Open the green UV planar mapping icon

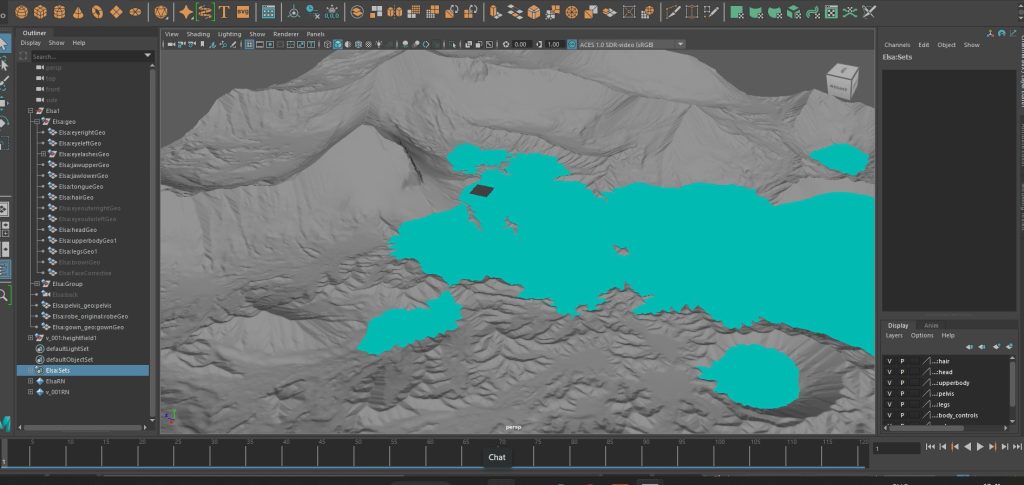pos(737,12)
